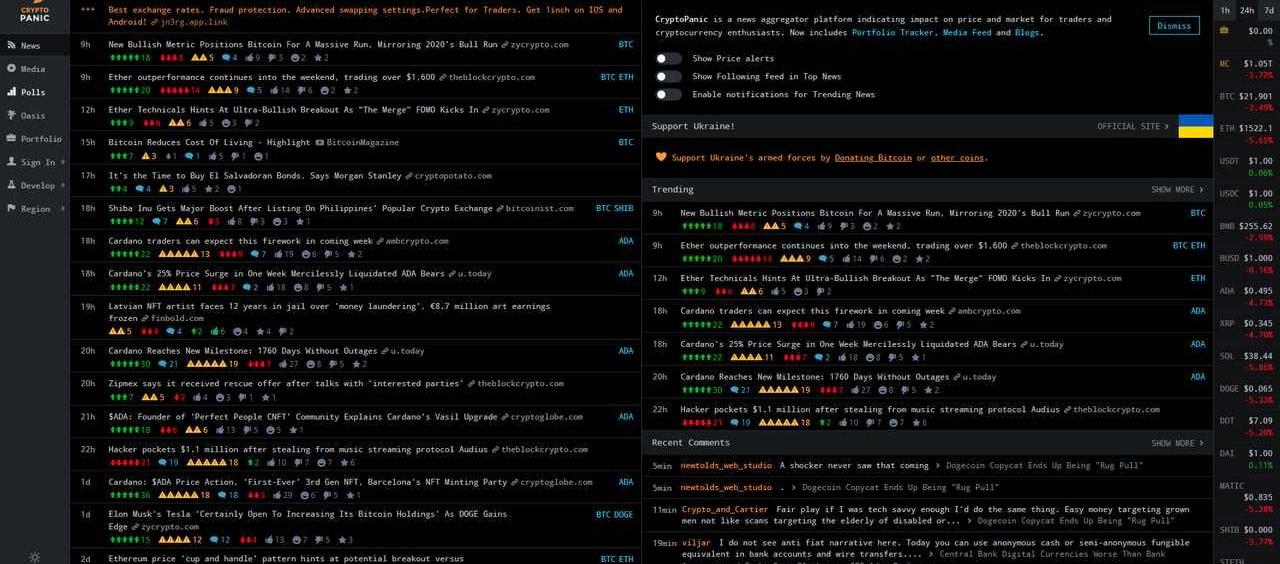Click the Donating Bitcoin link

click(873, 158)
